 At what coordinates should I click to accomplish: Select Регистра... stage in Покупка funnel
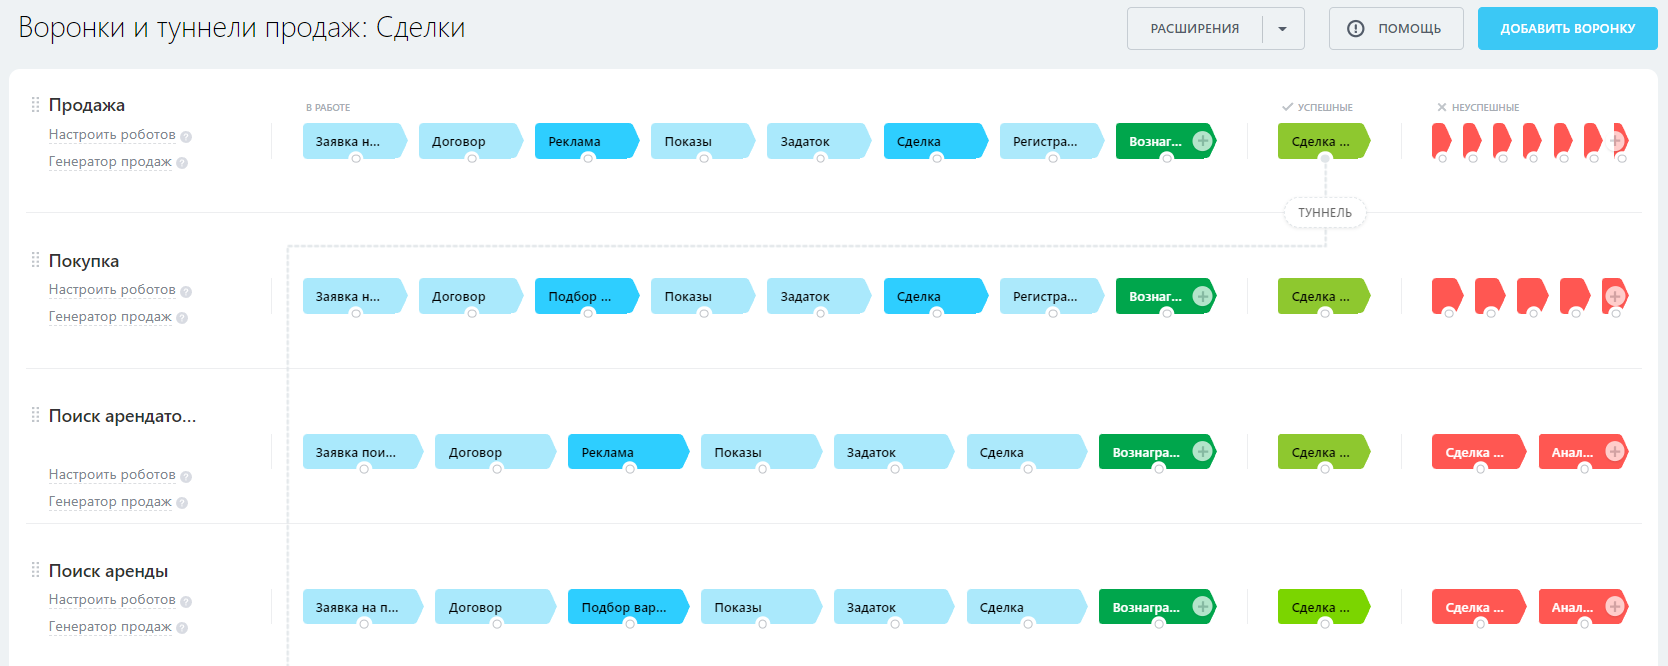(x=1052, y=296)
